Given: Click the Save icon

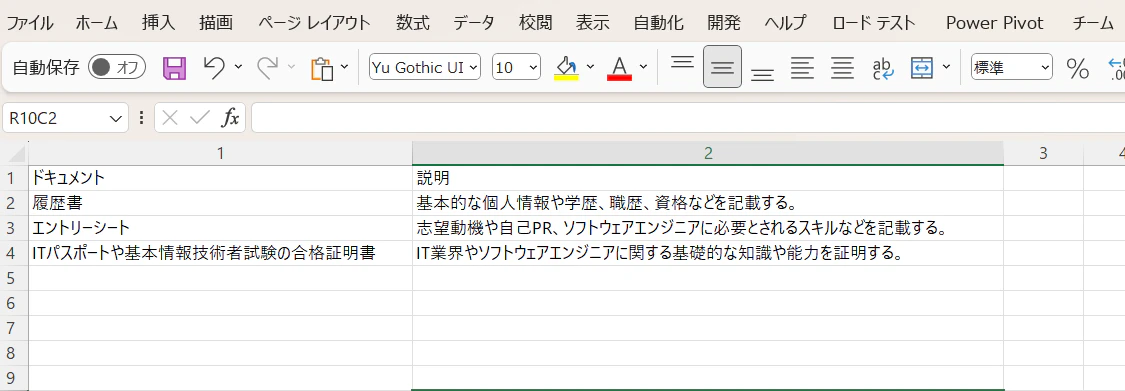Looking at the screenshot, I should click(174, 67).
